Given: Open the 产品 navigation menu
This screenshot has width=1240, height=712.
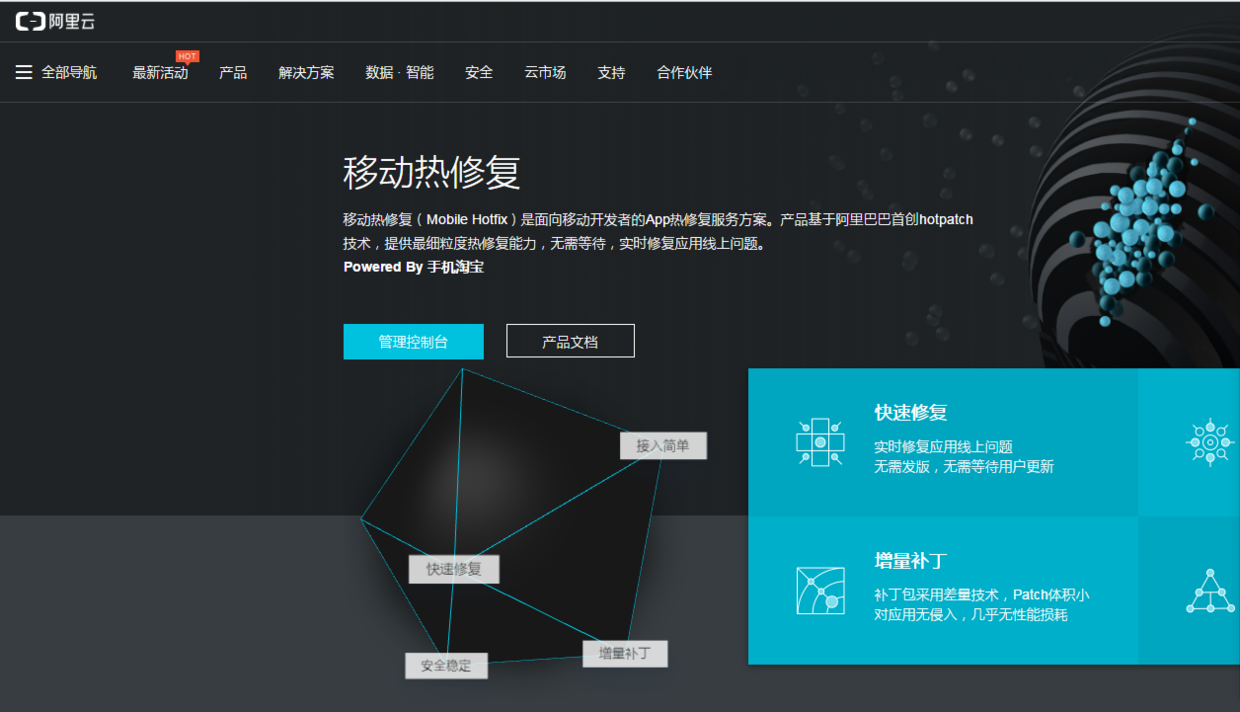Looking at the screenshot, I should (233, 73).
